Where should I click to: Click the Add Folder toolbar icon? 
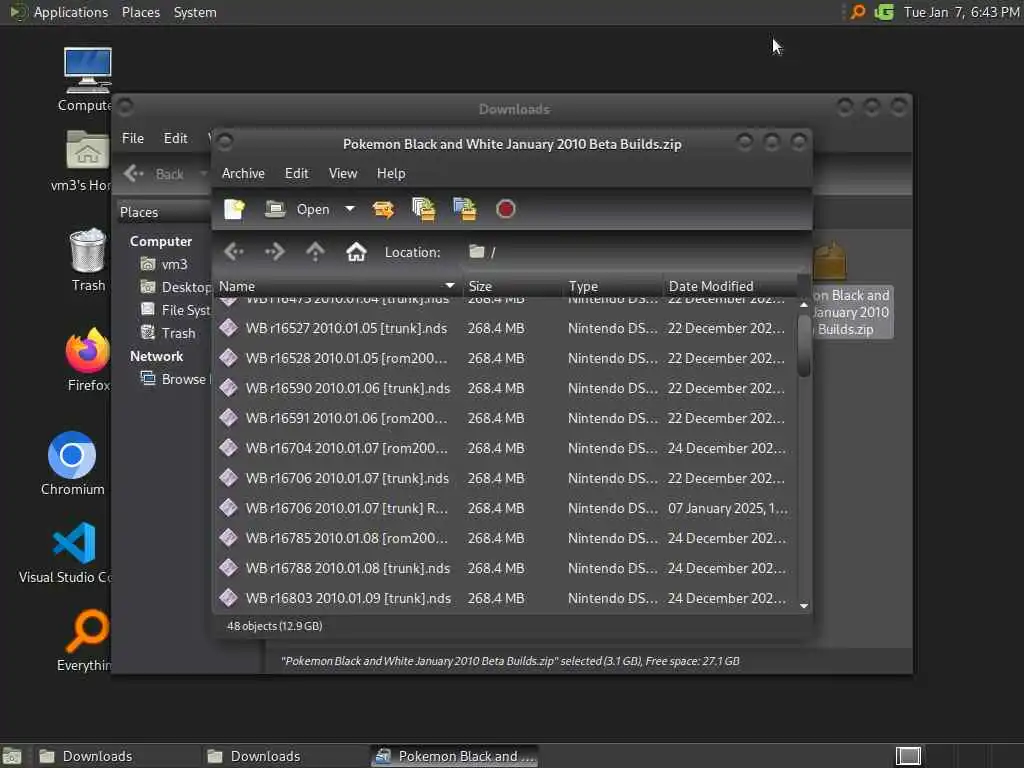(464, 209)
